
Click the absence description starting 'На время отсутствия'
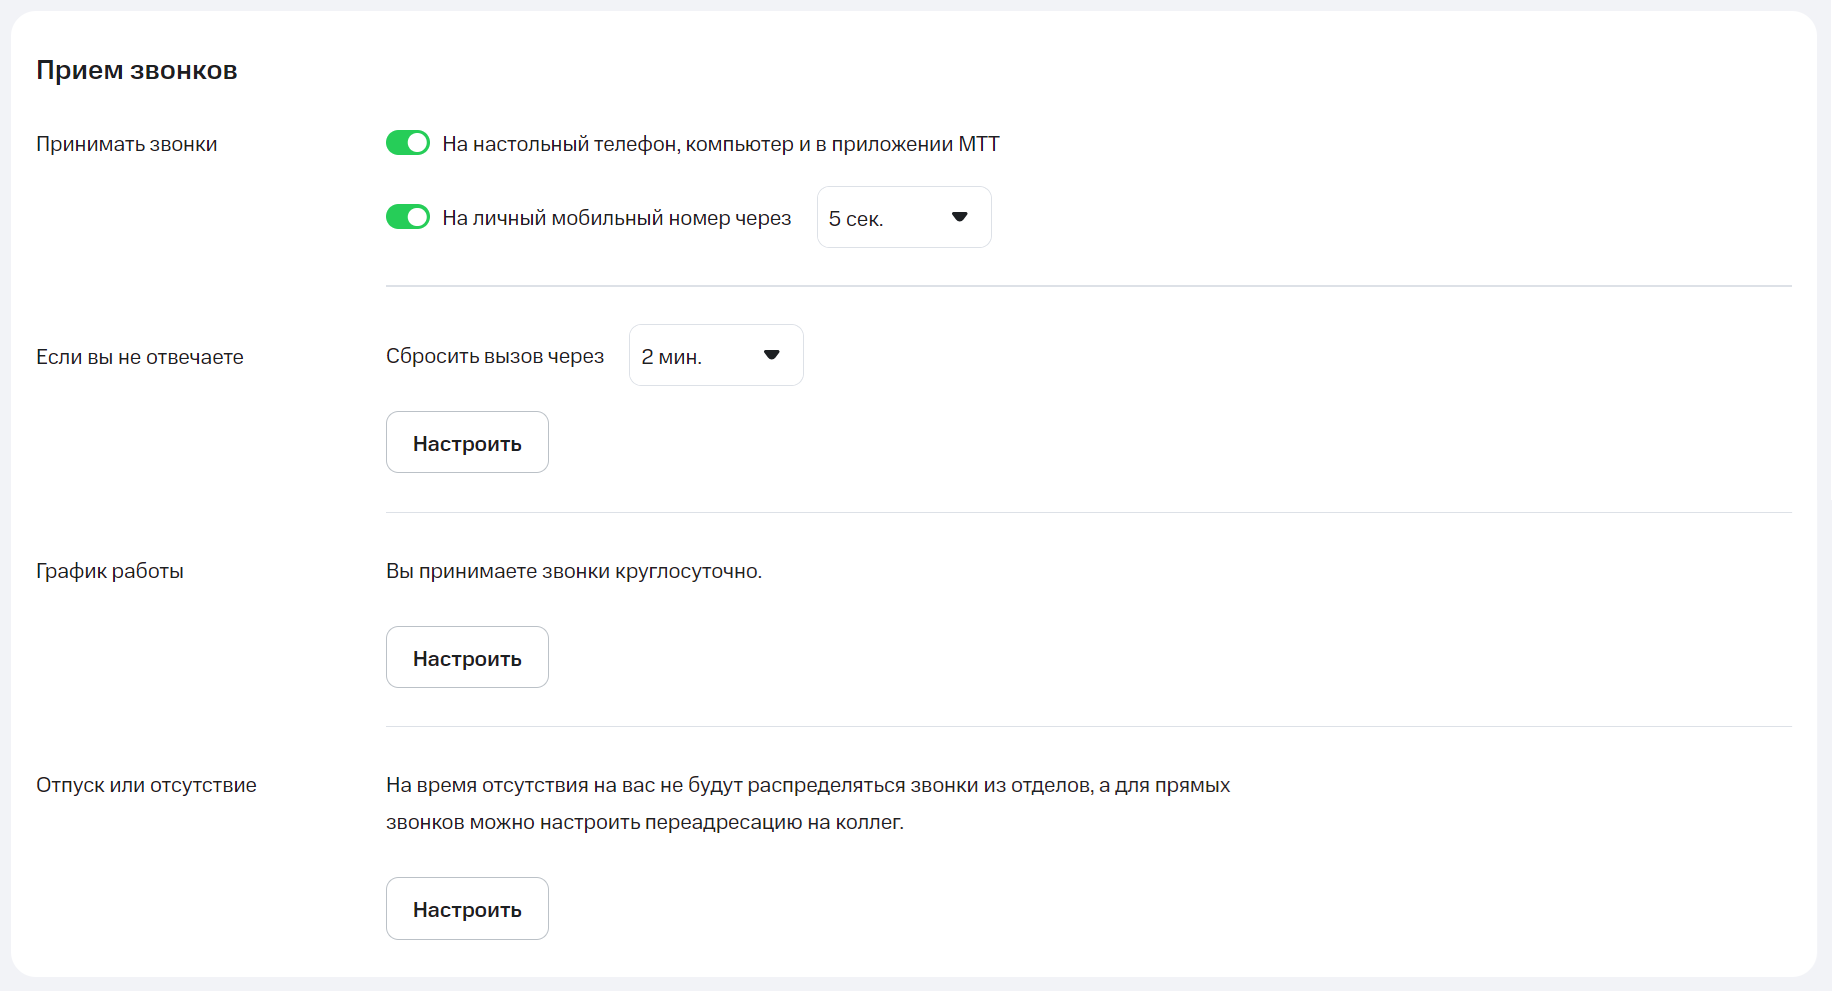[x=808, y=785]
